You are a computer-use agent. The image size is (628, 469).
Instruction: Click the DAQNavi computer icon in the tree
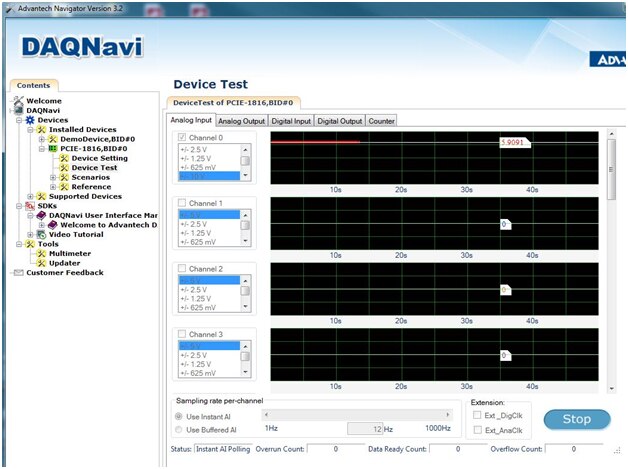(x=18, y=110)
